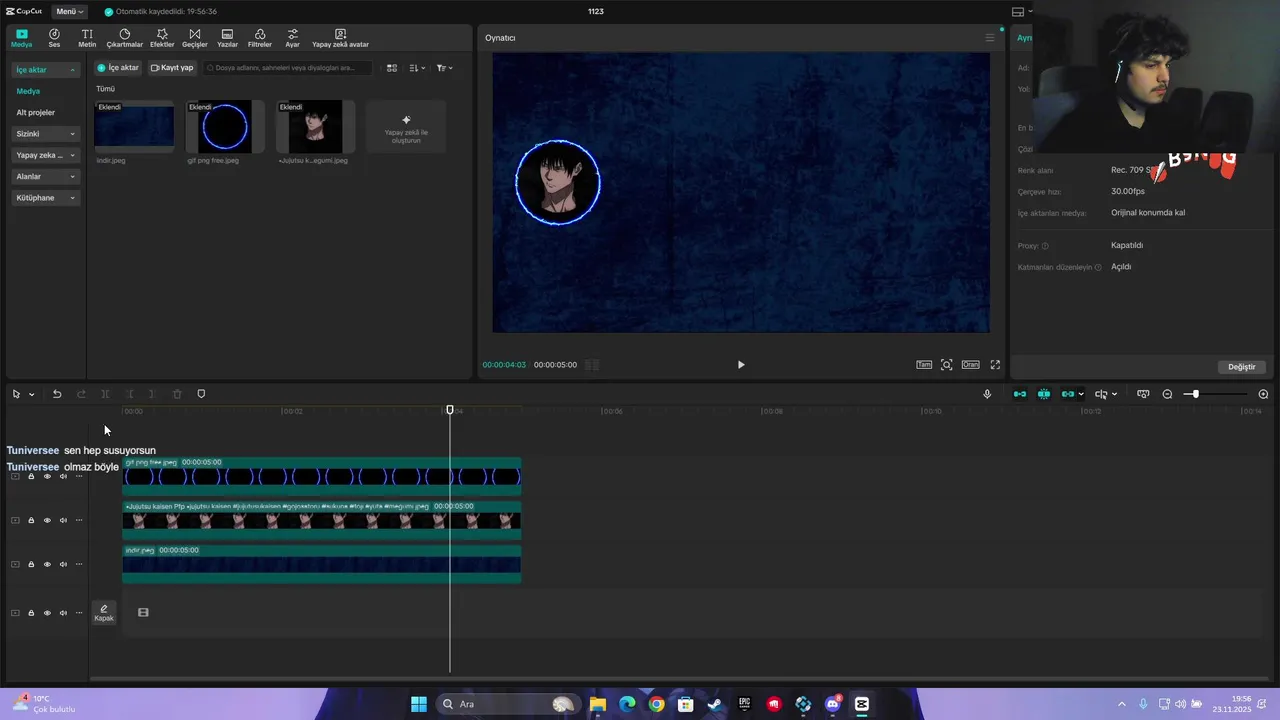
Task: Click Yapay zekâ ile oluşturun card
Action: pyautogui.click(x=406, y=127)
